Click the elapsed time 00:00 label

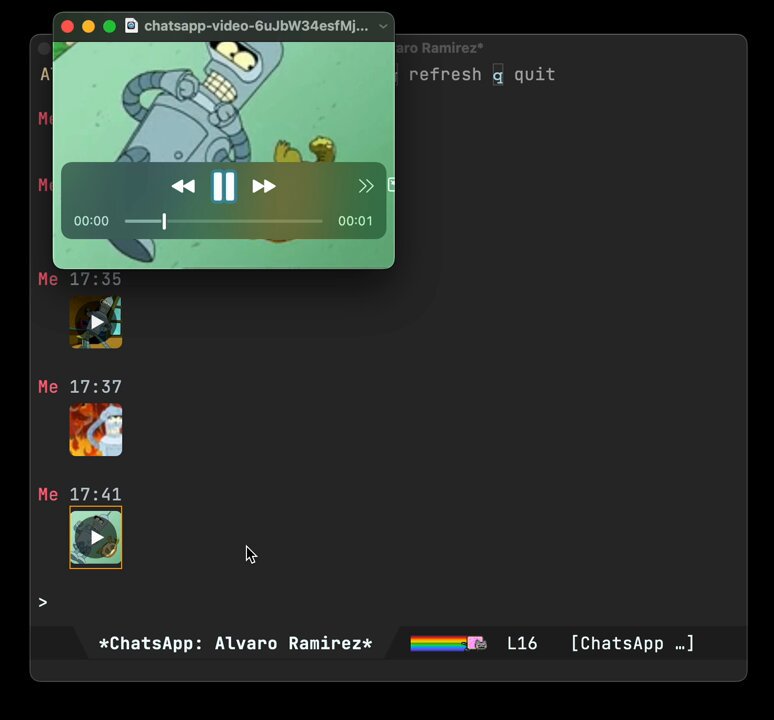[91, 221]
